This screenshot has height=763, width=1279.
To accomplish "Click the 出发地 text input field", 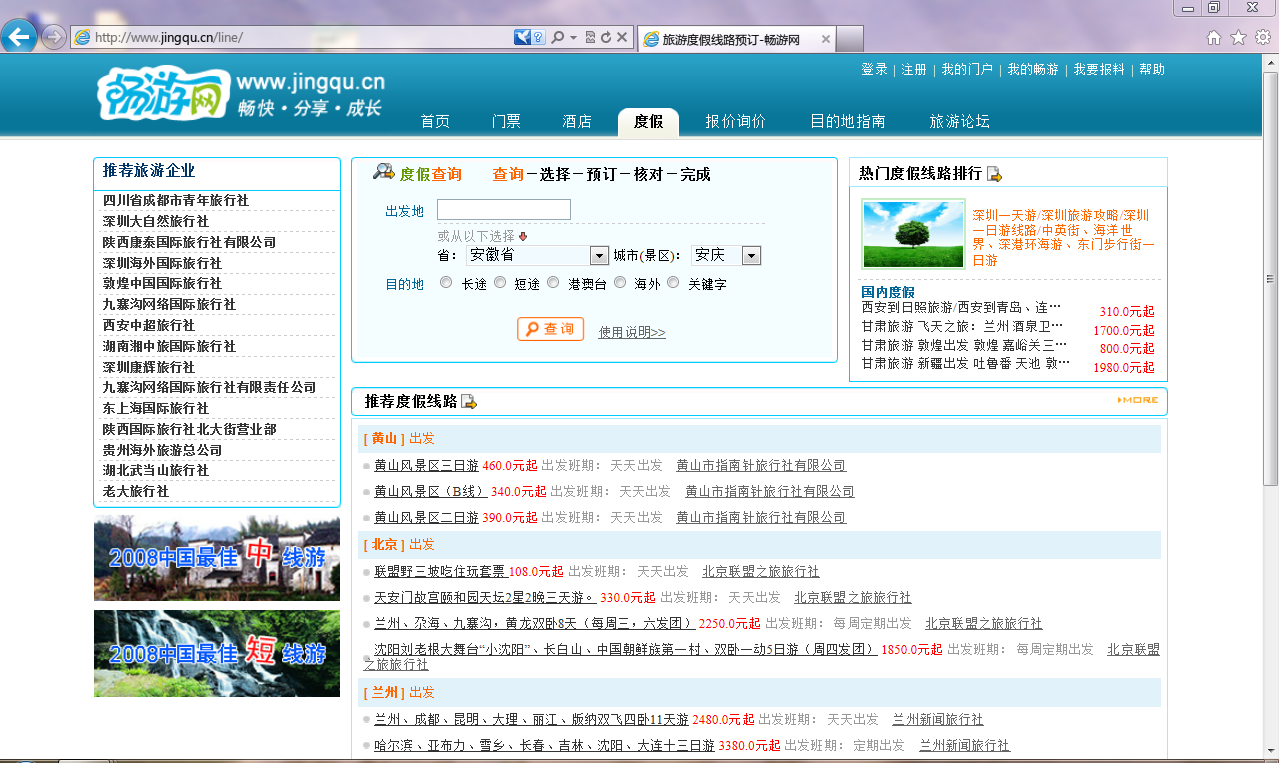I will [503, 209].
